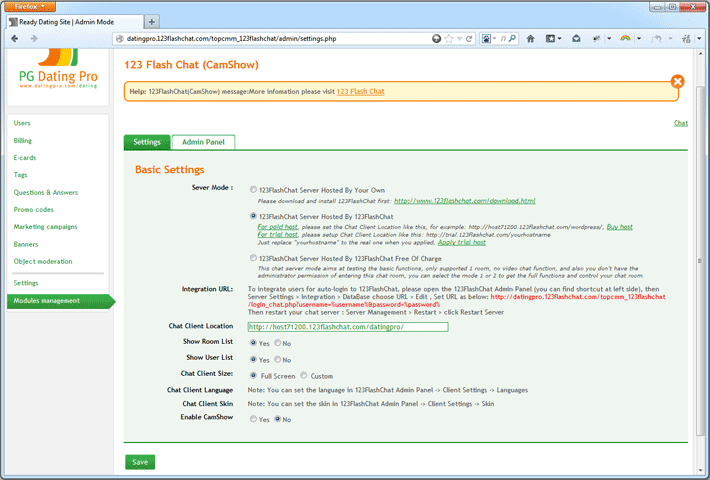Select 123FlashChat Server Hosted By Your Own
Screen dimensions: 710x480
pyautogui.click(x=252, y=188)
